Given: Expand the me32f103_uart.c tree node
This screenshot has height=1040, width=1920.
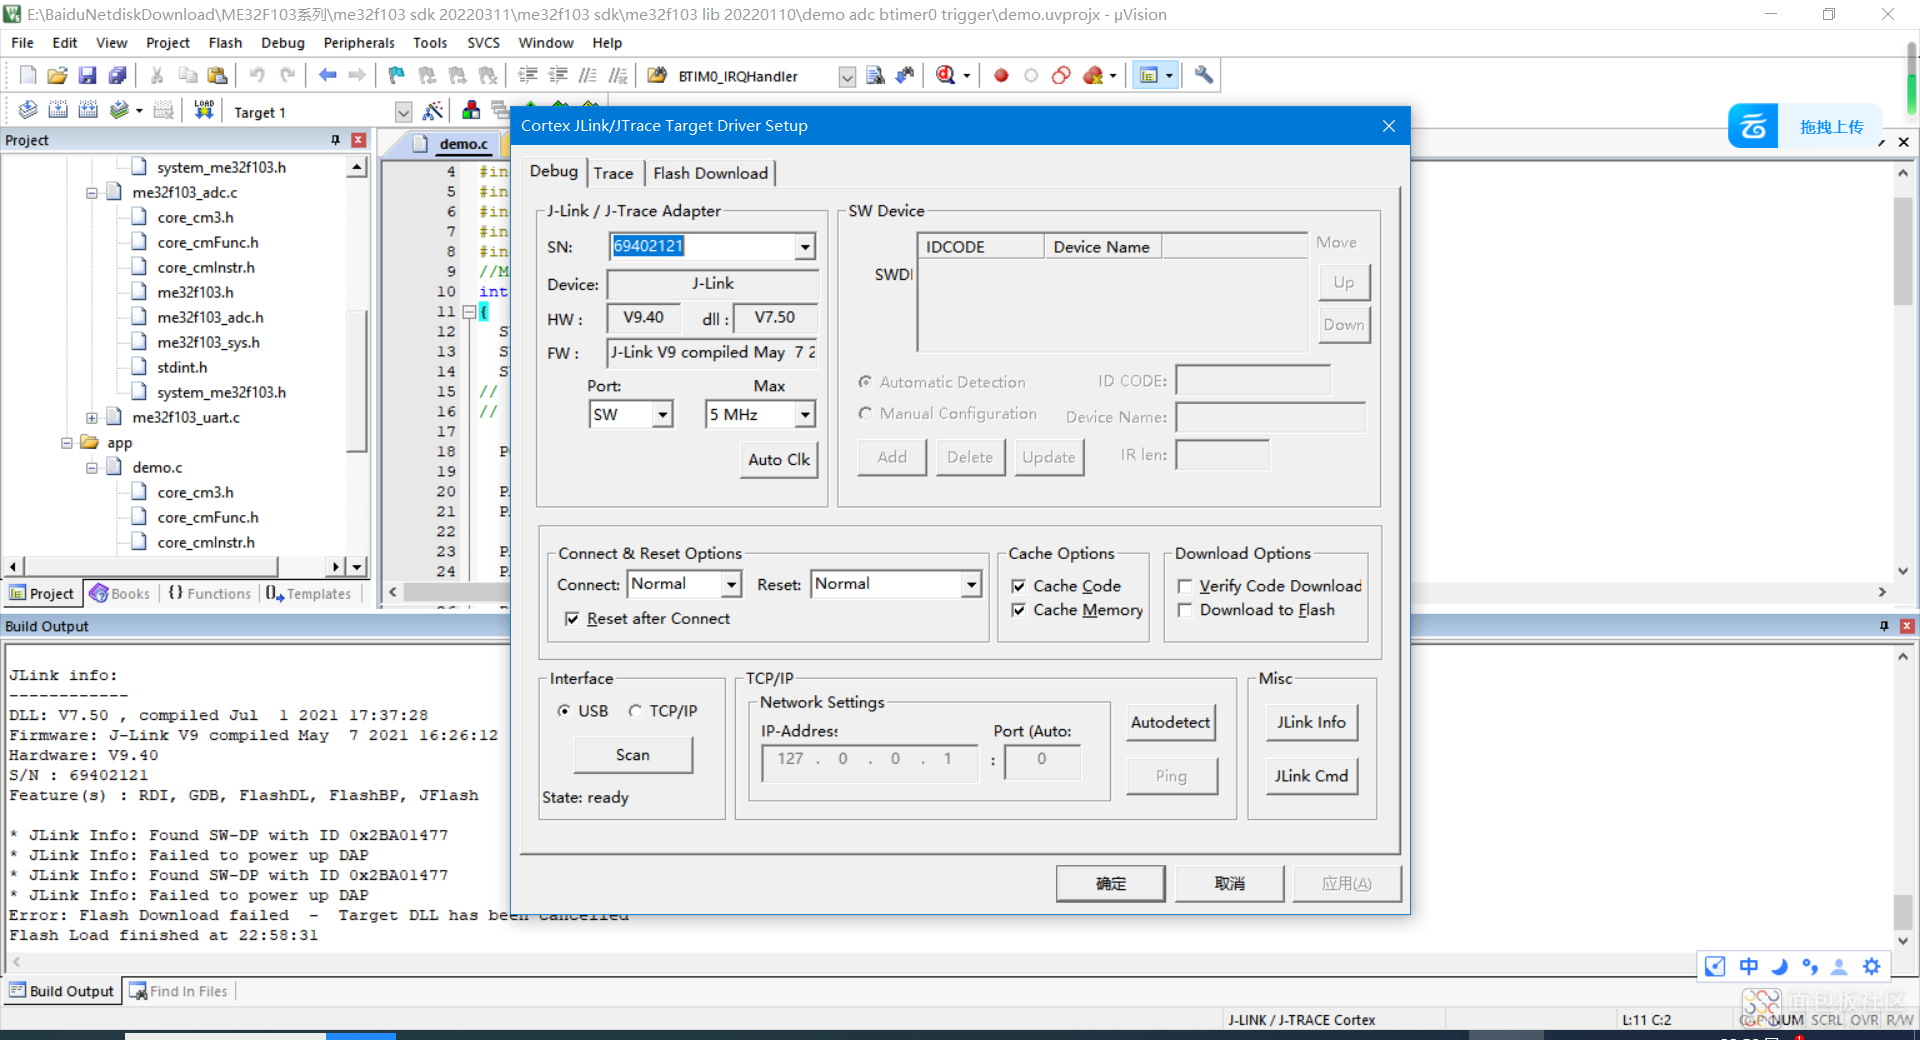Looking at the screenshot, I should coord(91,417).
